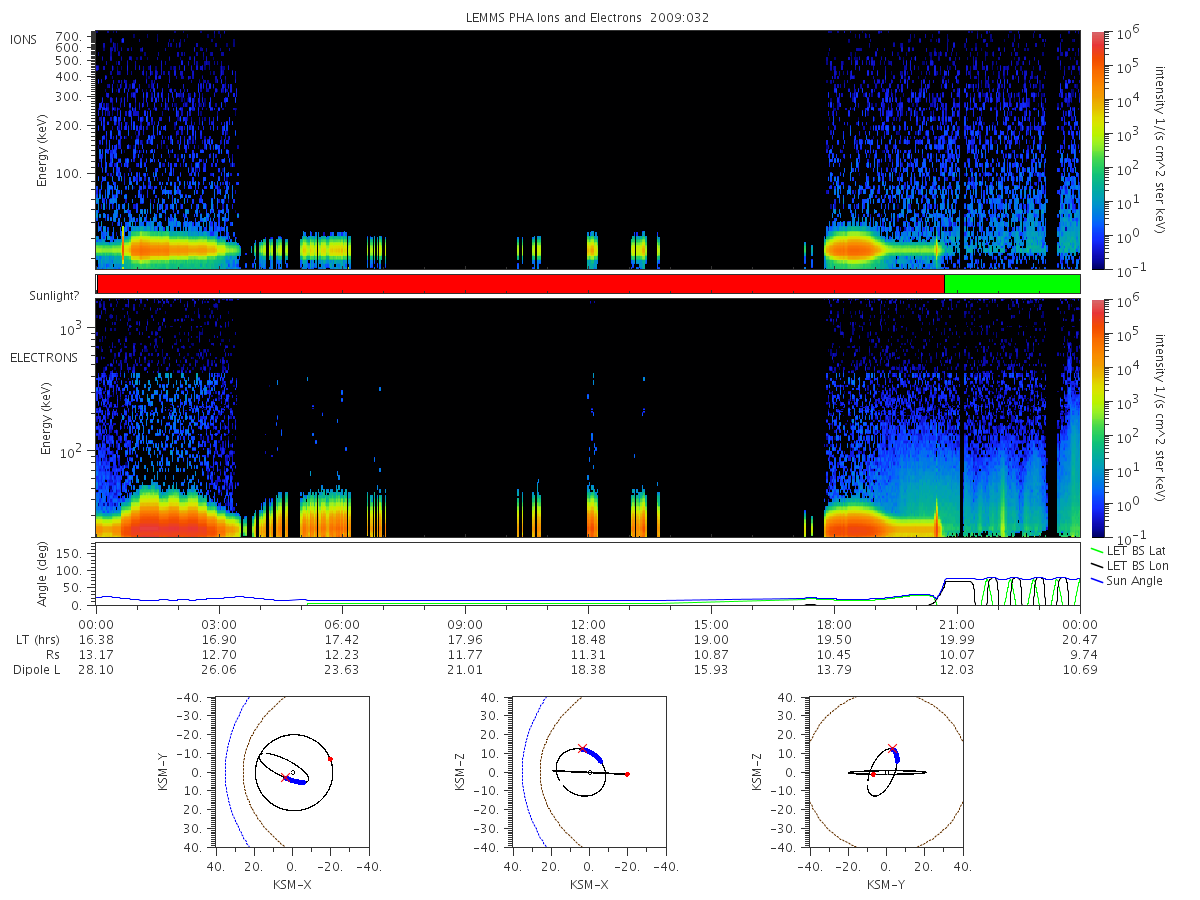Click the red X marker in the middle KSM-X/KSM-Z plot
The width and height of the screenshot is (1200, 900).
582,748
